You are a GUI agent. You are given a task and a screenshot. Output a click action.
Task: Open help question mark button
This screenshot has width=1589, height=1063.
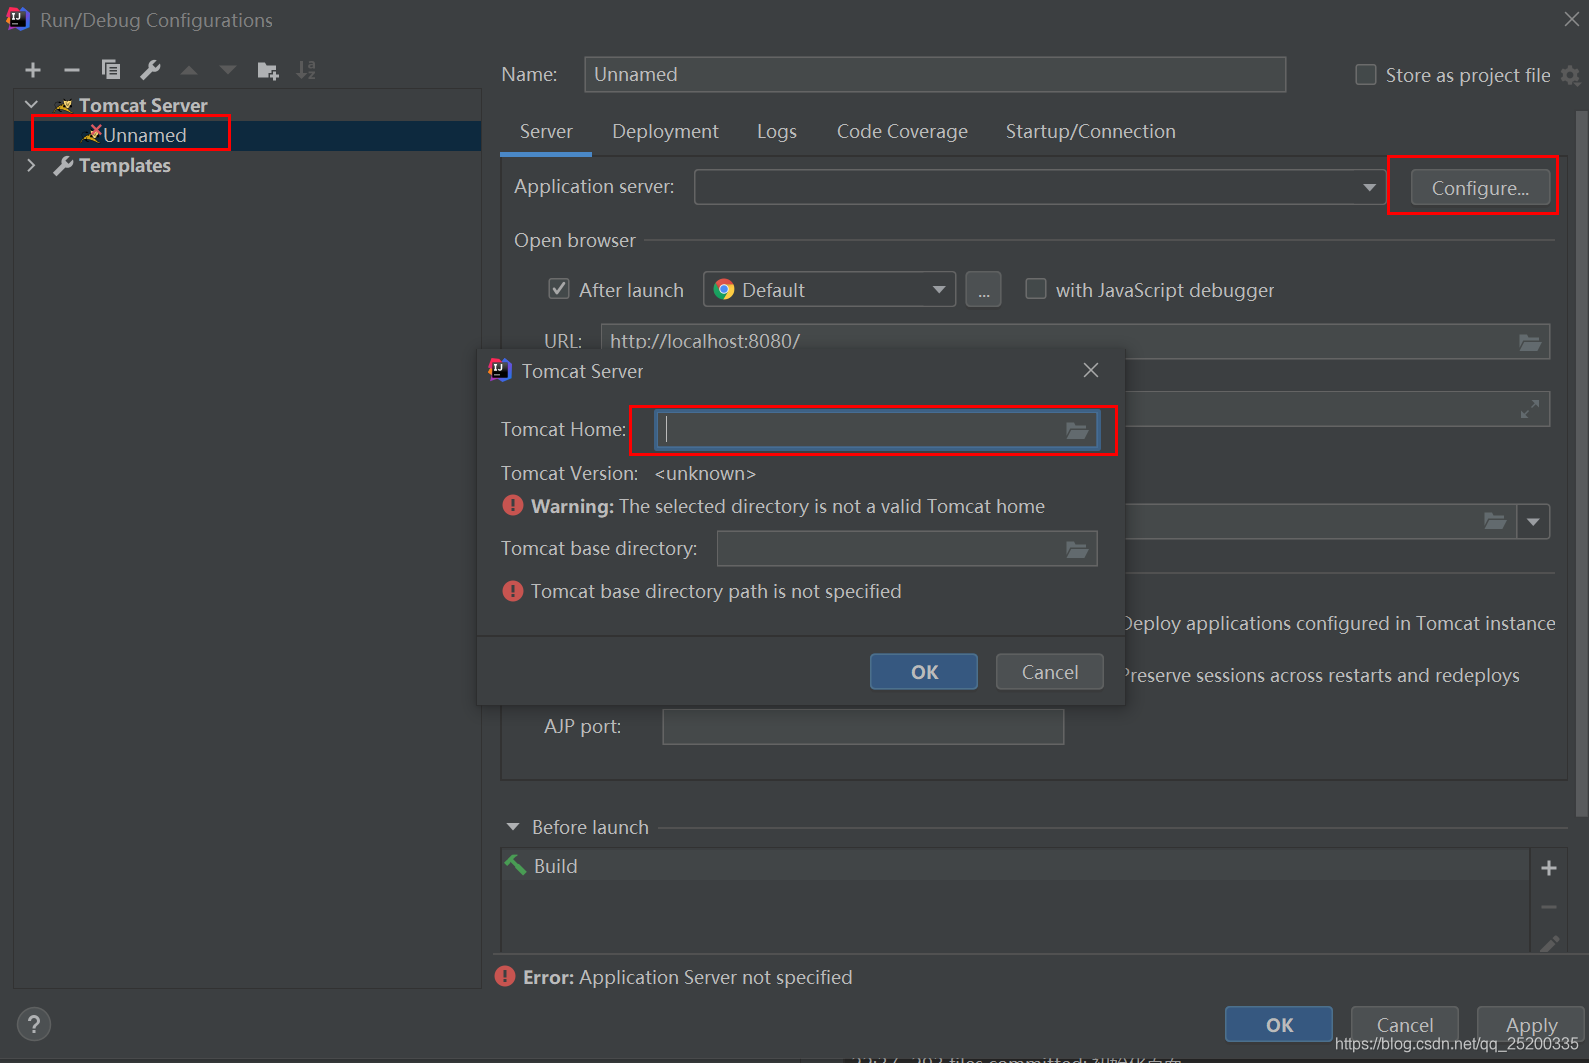click(34, 1024)
